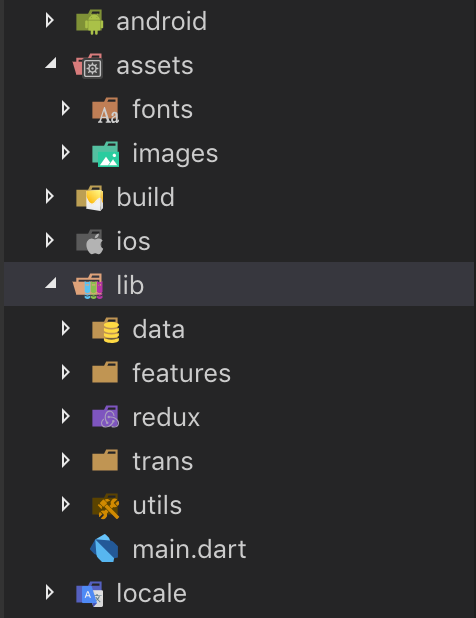Click the green images folder icon

click(105, 154)
